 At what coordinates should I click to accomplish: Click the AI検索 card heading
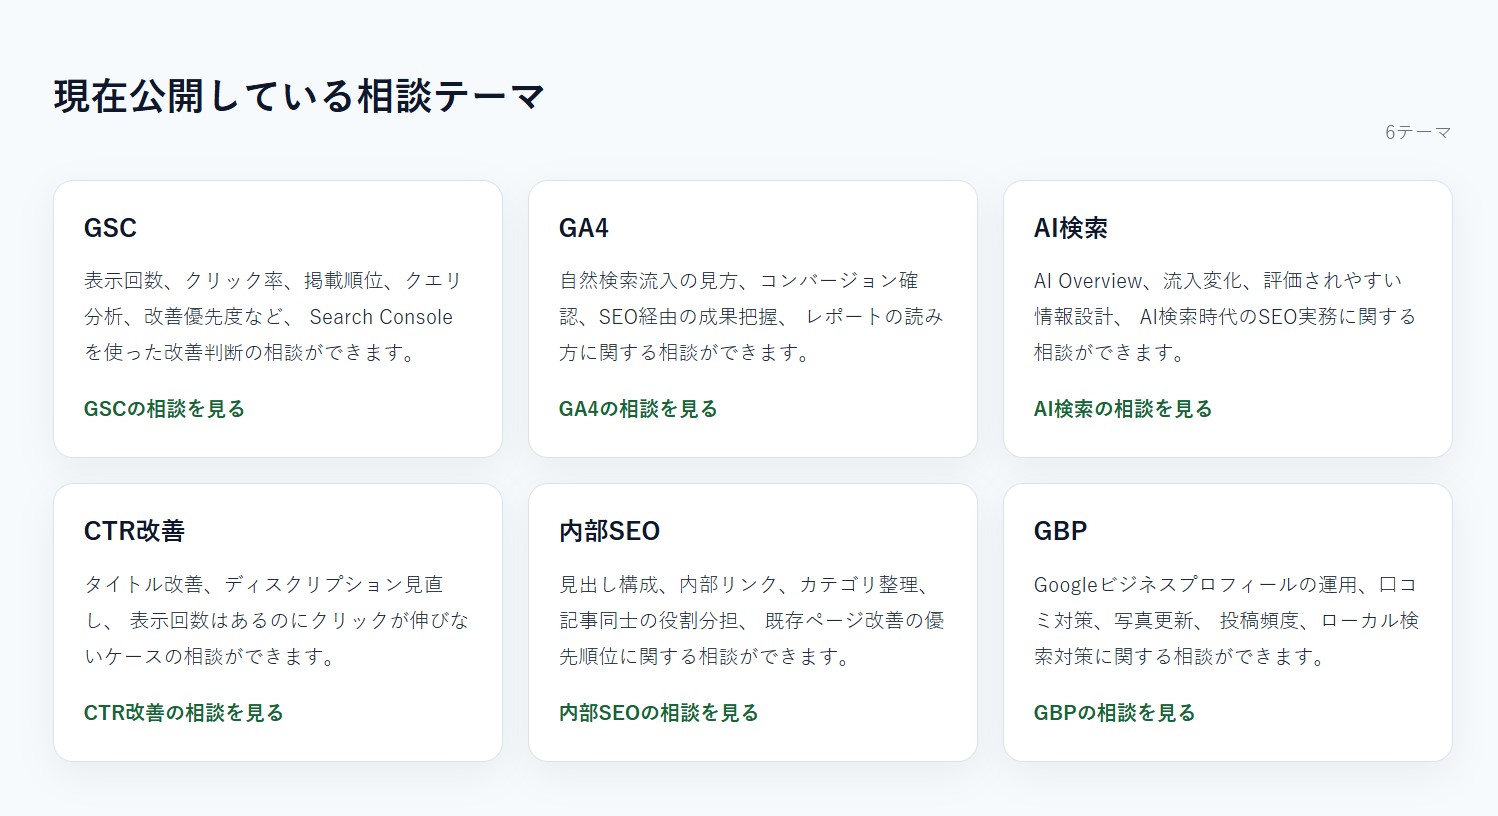pos(1070,228)
